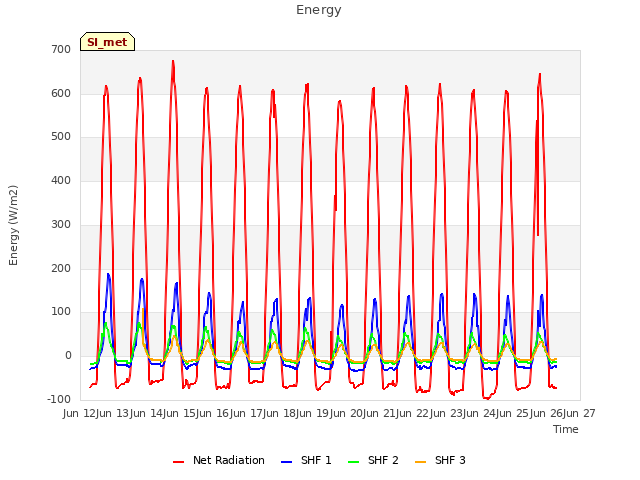The height and width of the screenshot is (480, 640).
Task: Click the Jun 19 x-axis tick label
Action: (x=313, y=413)
